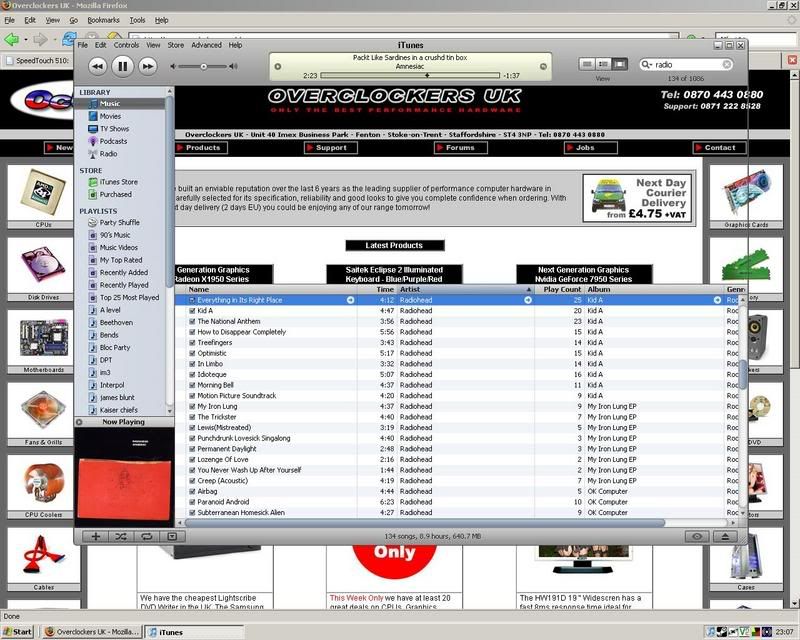
Task: Eject disc using iTunes eject button
Action: 725,536
